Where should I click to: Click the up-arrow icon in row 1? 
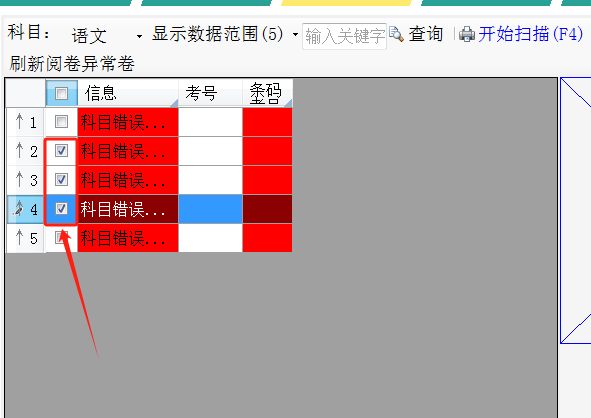click(20, 122)
